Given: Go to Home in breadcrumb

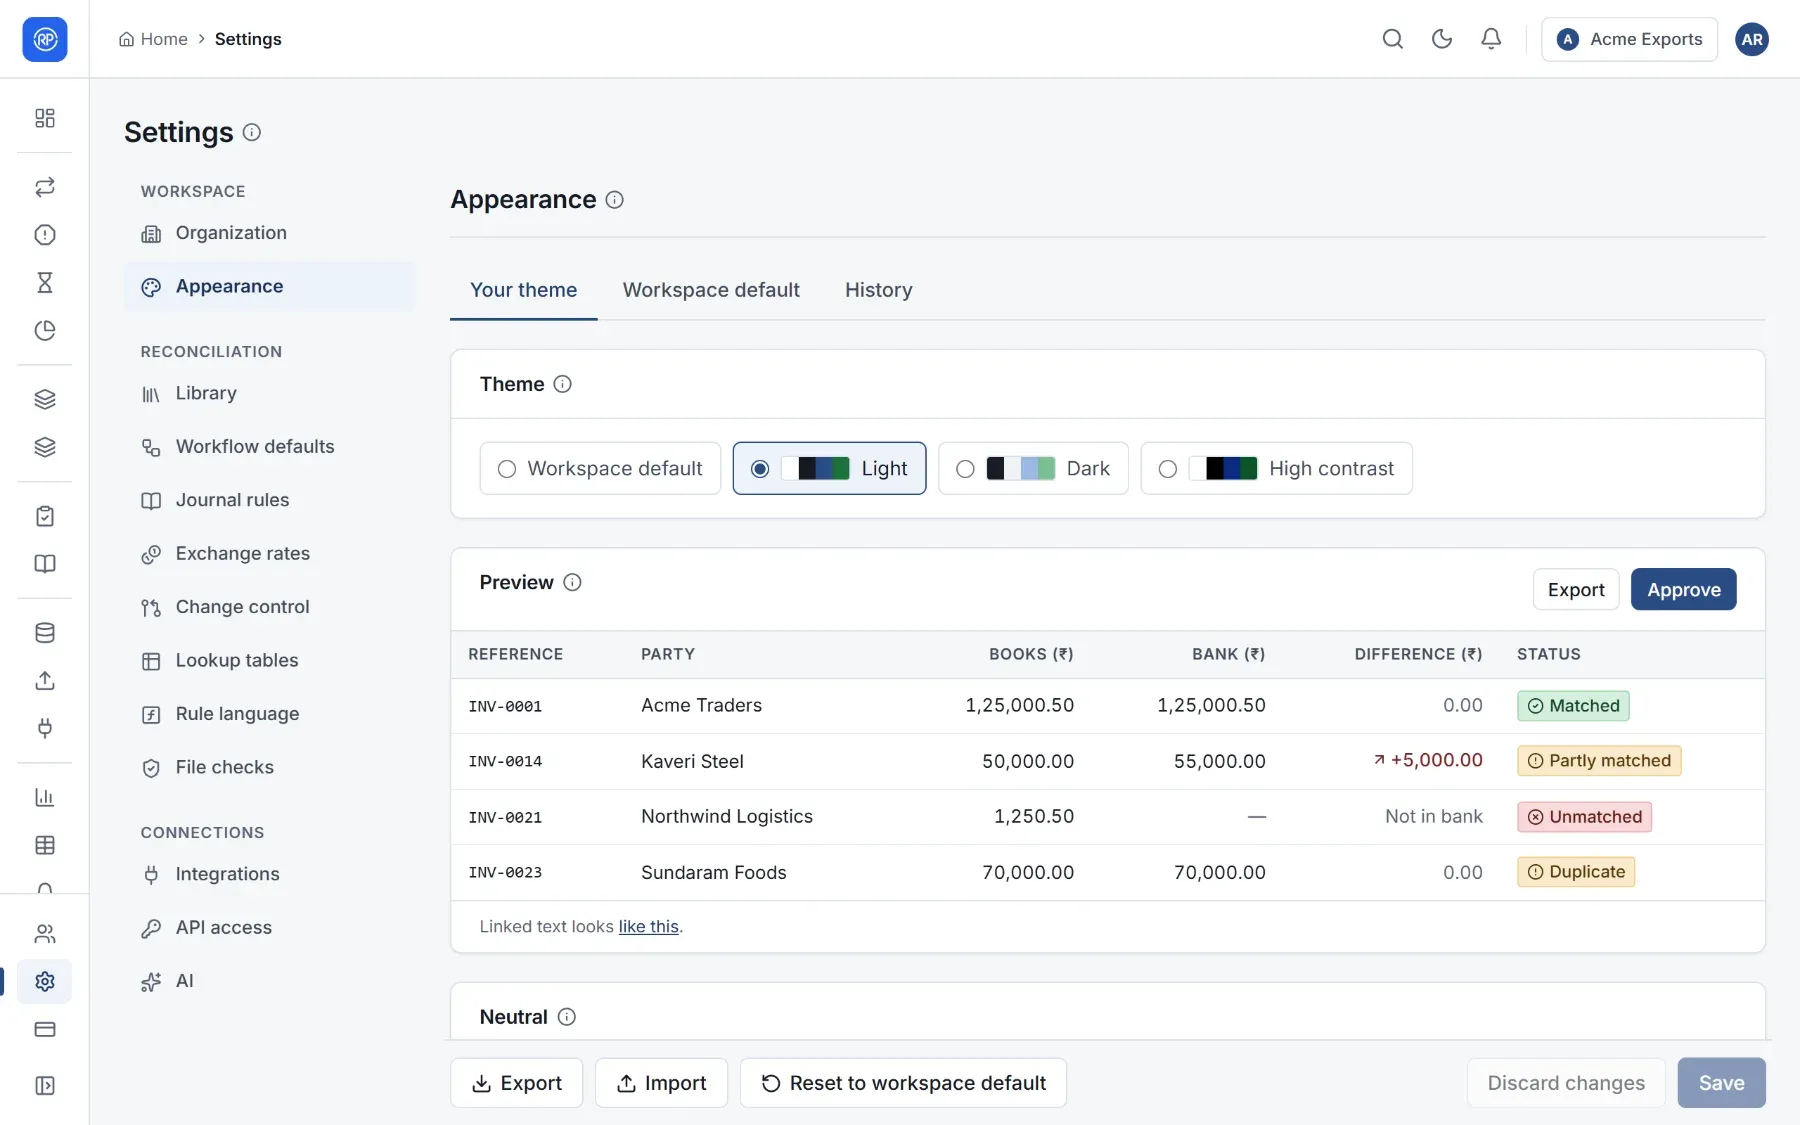Looking at the screenshot, I should 153,39.
